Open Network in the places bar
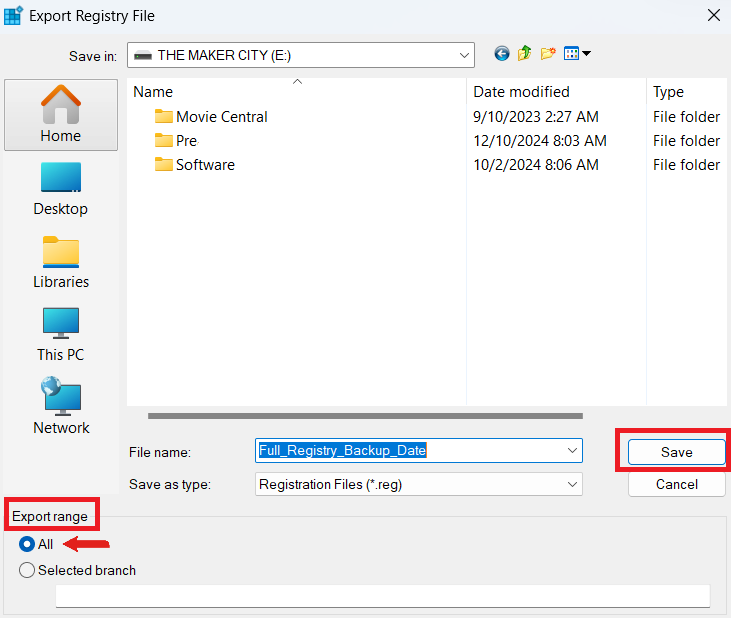Viewport: 731px width, 618px height. pyautogui.click(x=61, y=406)
